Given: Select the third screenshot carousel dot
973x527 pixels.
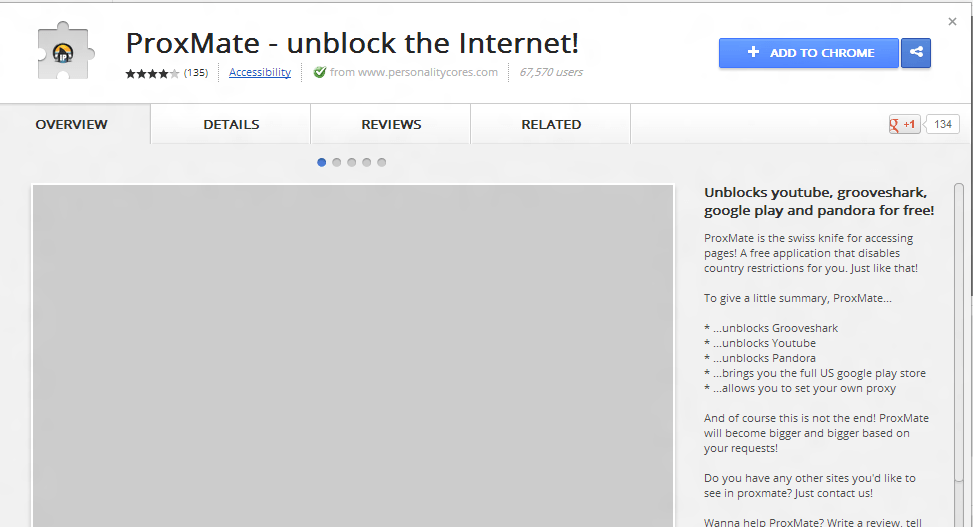Looking at the screenshot, I should click(352, 163).
